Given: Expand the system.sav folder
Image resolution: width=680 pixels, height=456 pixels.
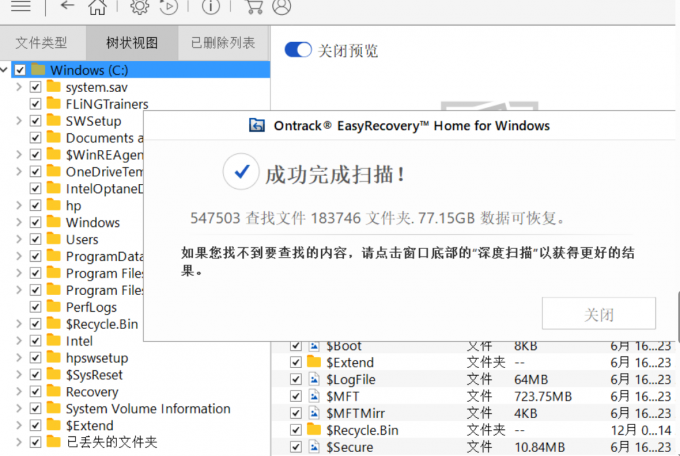Looking at the screenshot, I should (x=19, y=87).
